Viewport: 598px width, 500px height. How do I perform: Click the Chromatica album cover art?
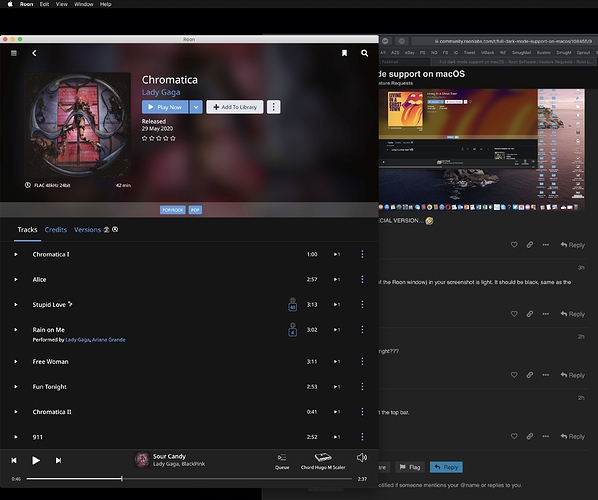(79, 125)
